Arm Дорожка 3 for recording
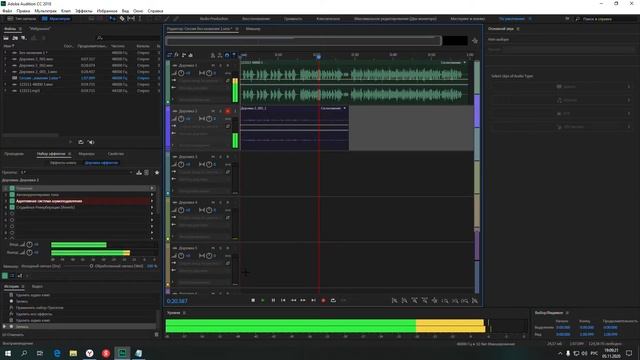 tap(228, 157)
